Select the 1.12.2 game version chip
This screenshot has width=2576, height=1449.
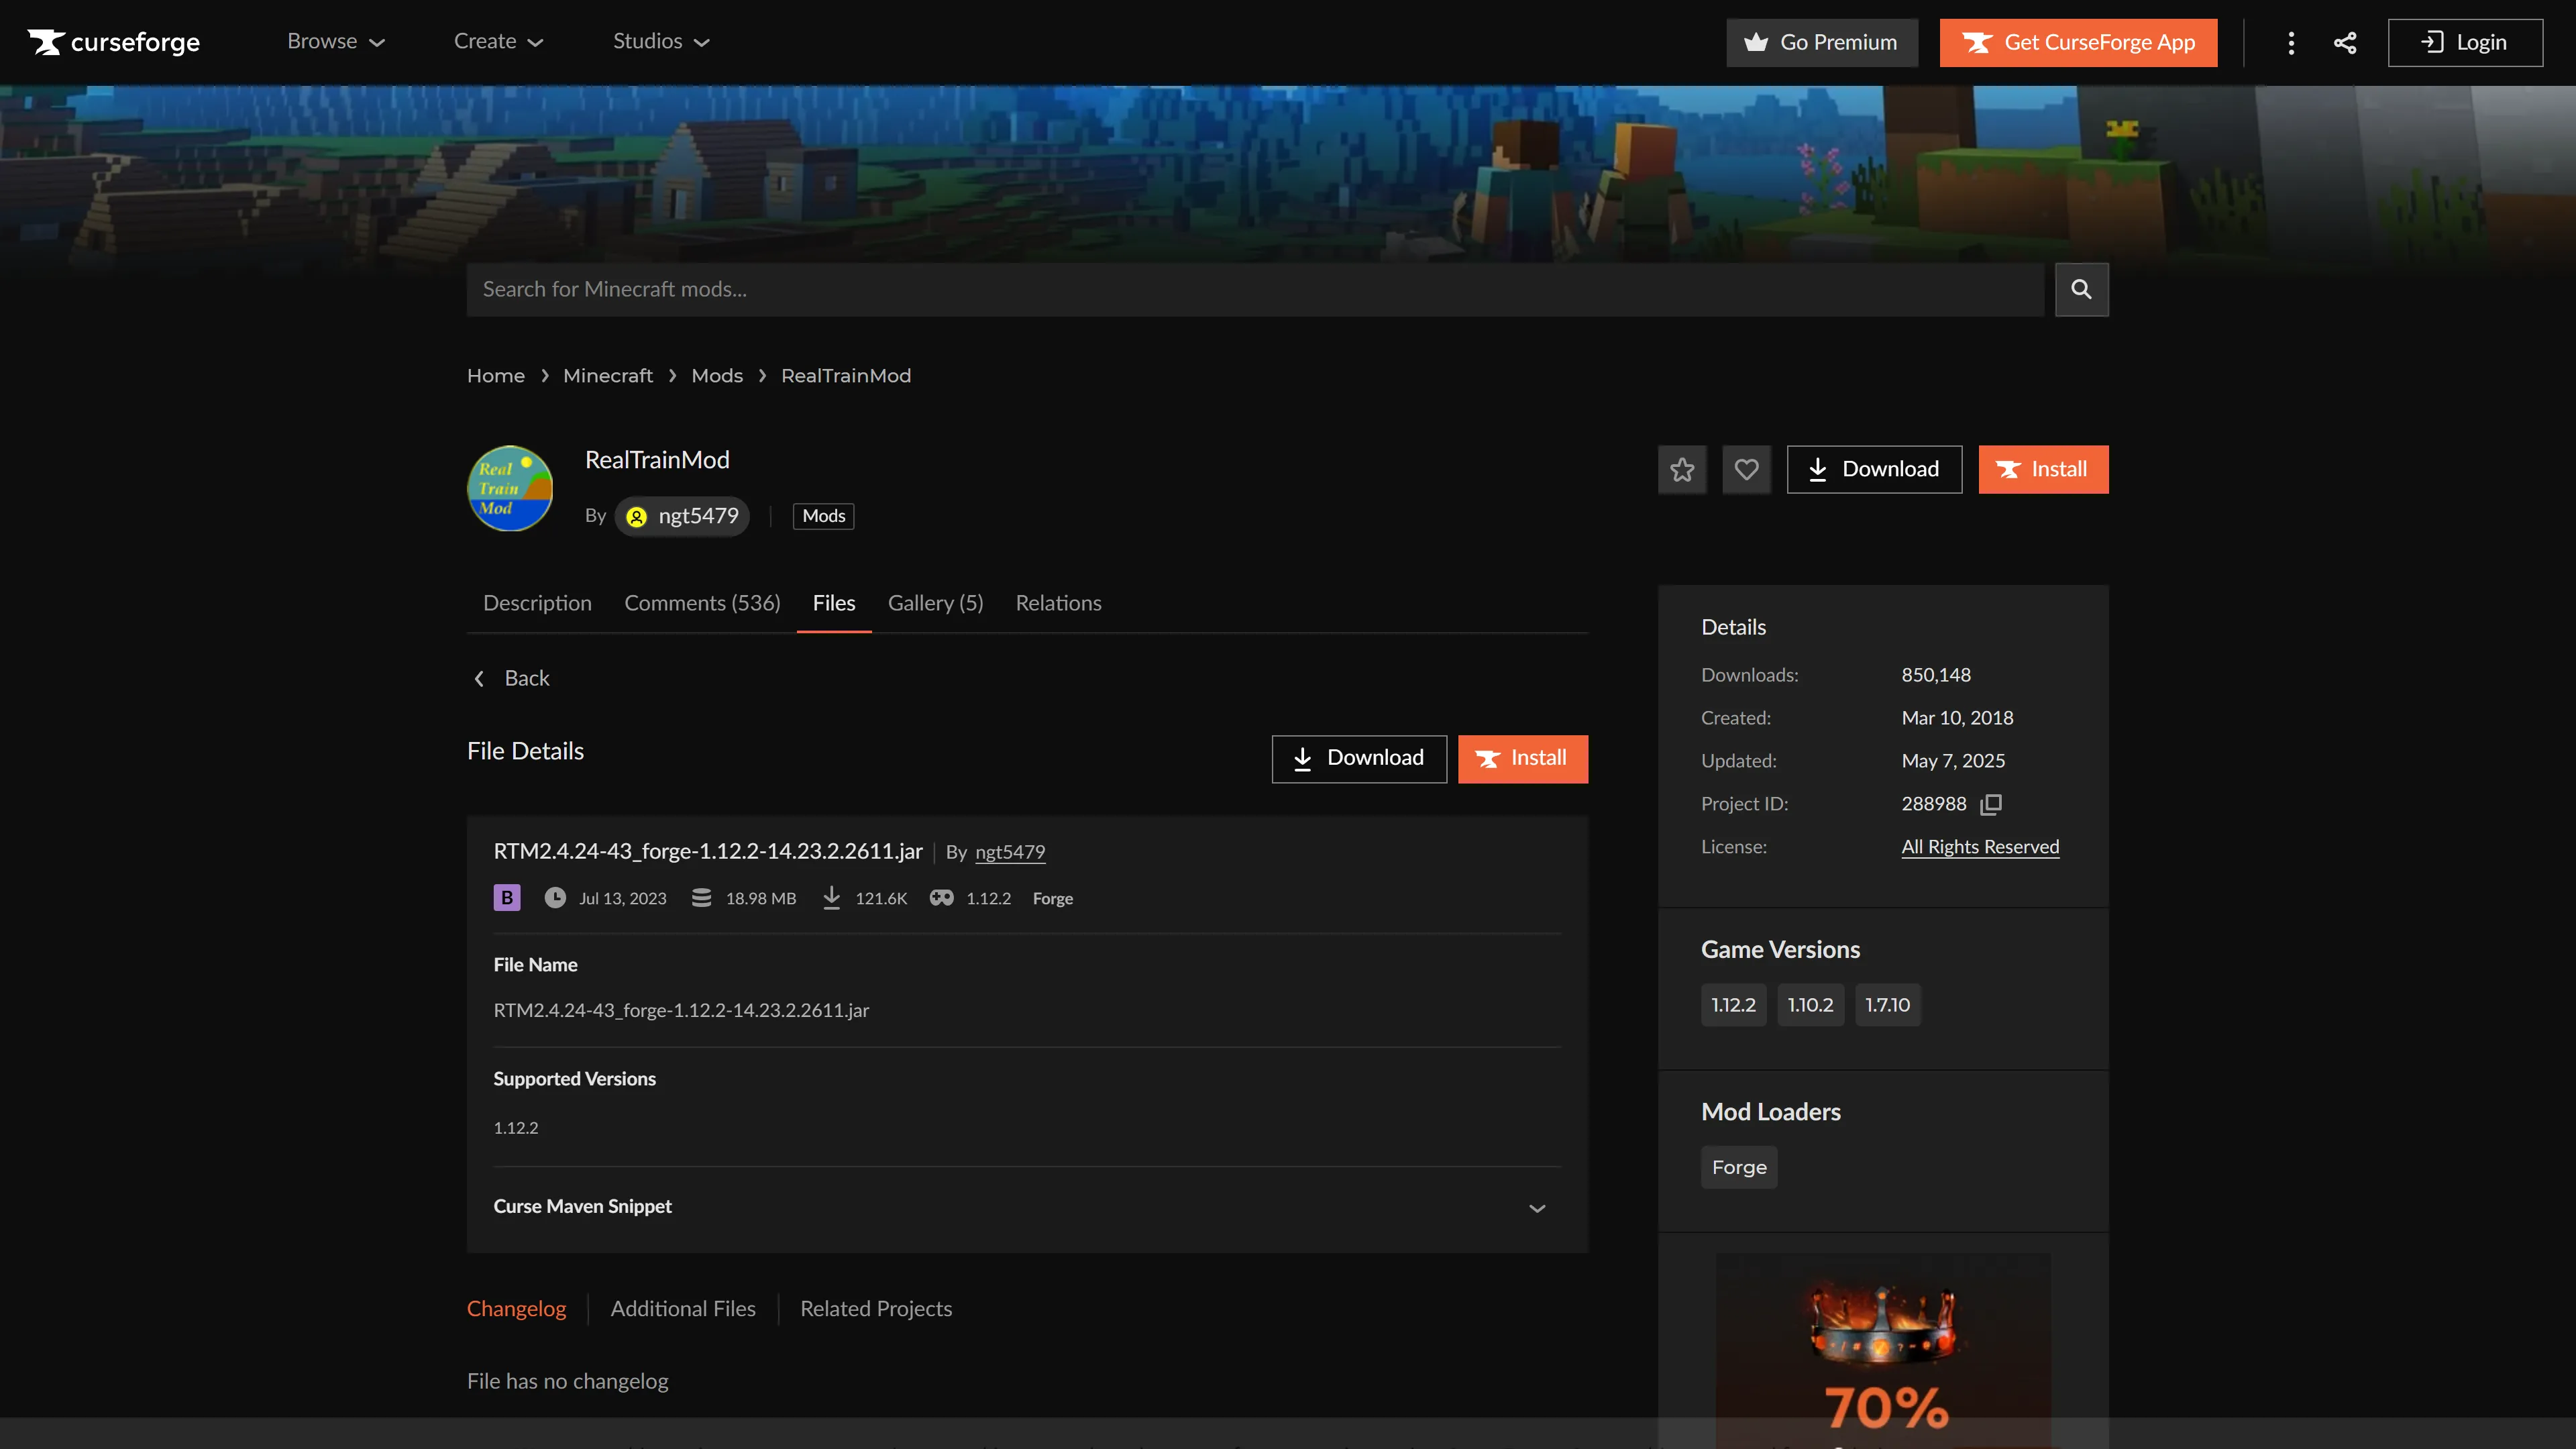(x=1732, y=1005)
